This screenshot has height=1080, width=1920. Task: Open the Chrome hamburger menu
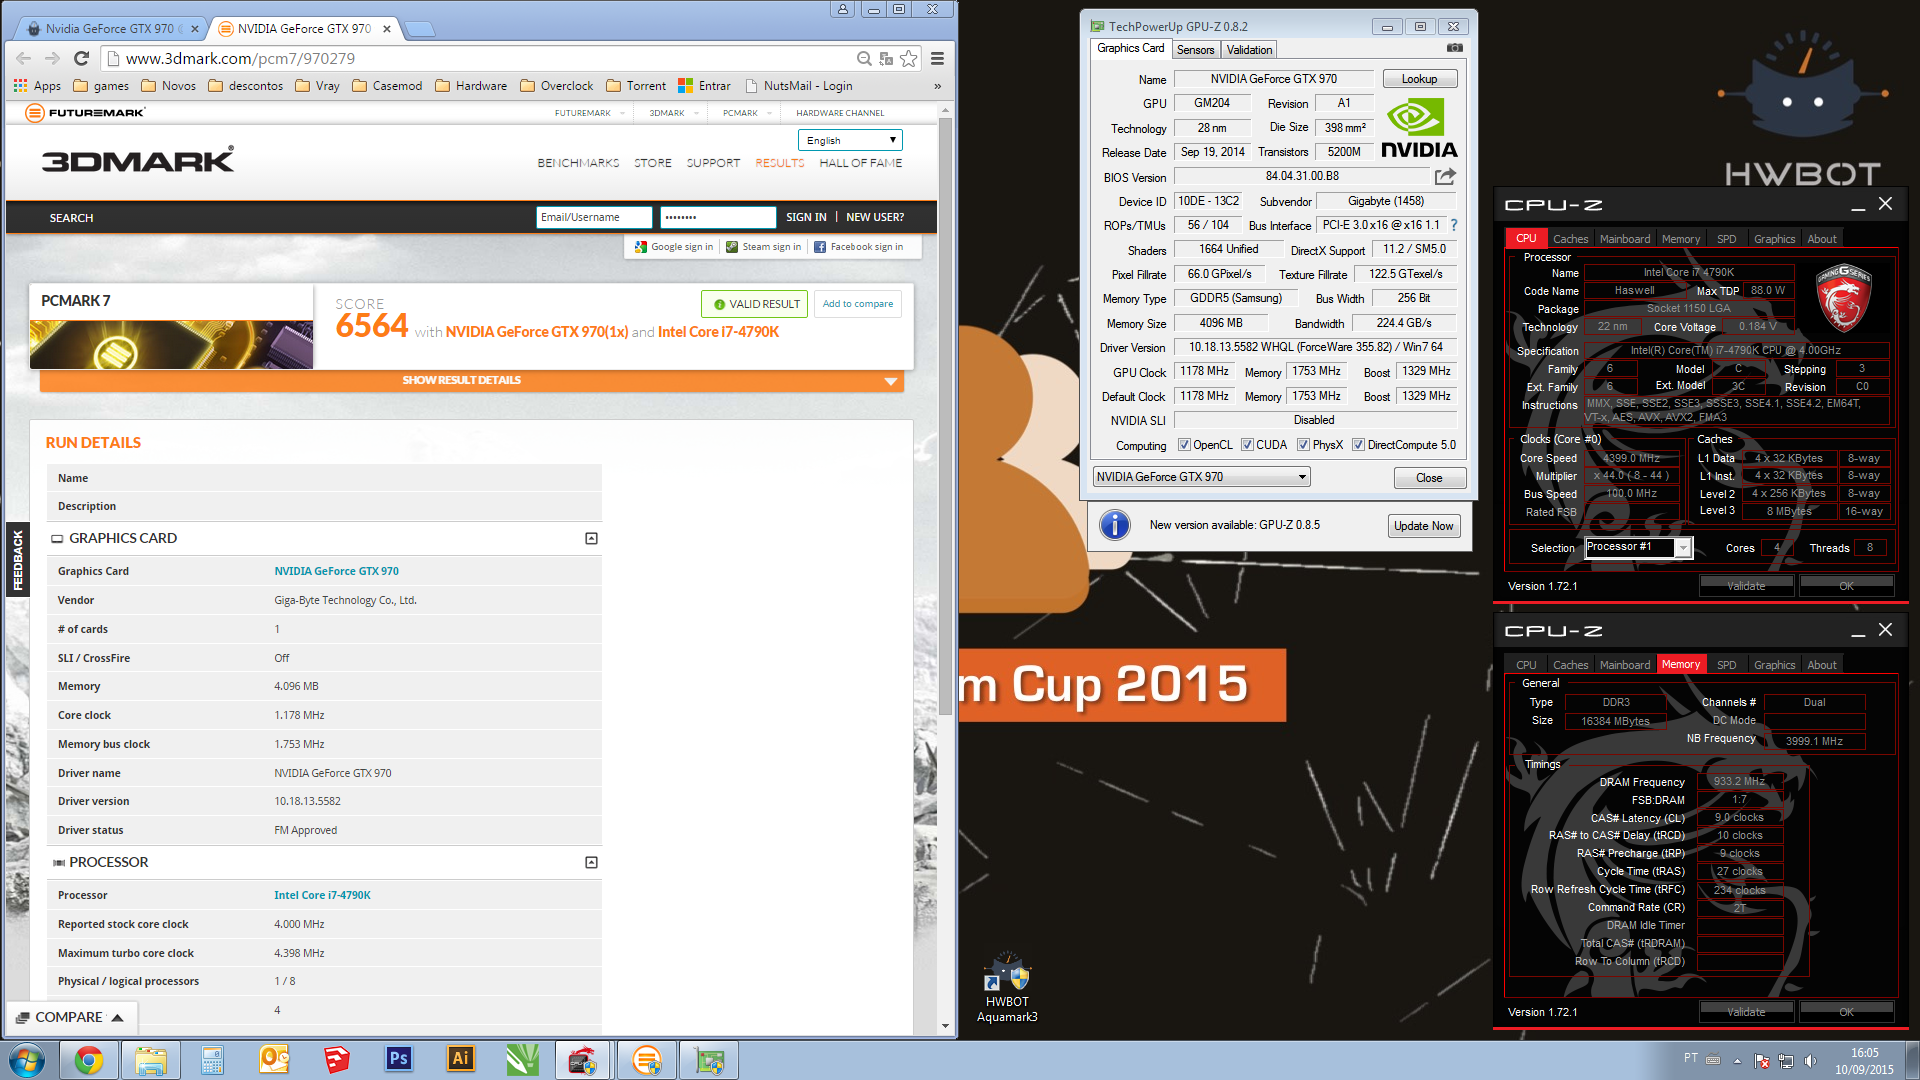[937, 59]
